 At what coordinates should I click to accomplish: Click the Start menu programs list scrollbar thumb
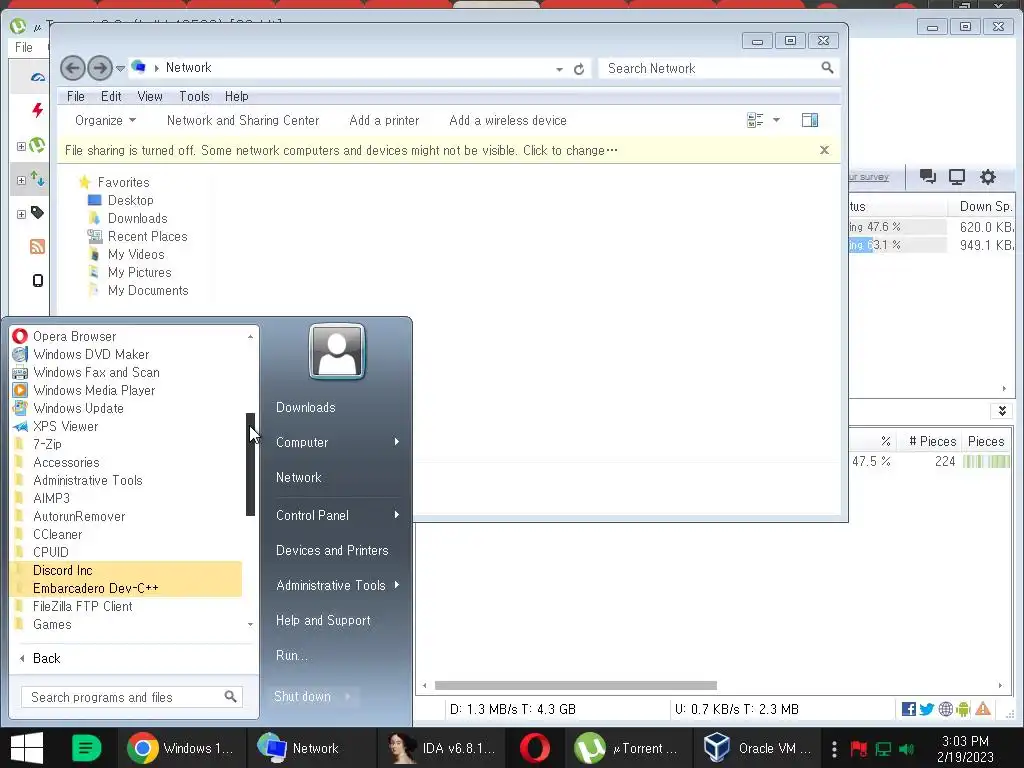point(250,464)
